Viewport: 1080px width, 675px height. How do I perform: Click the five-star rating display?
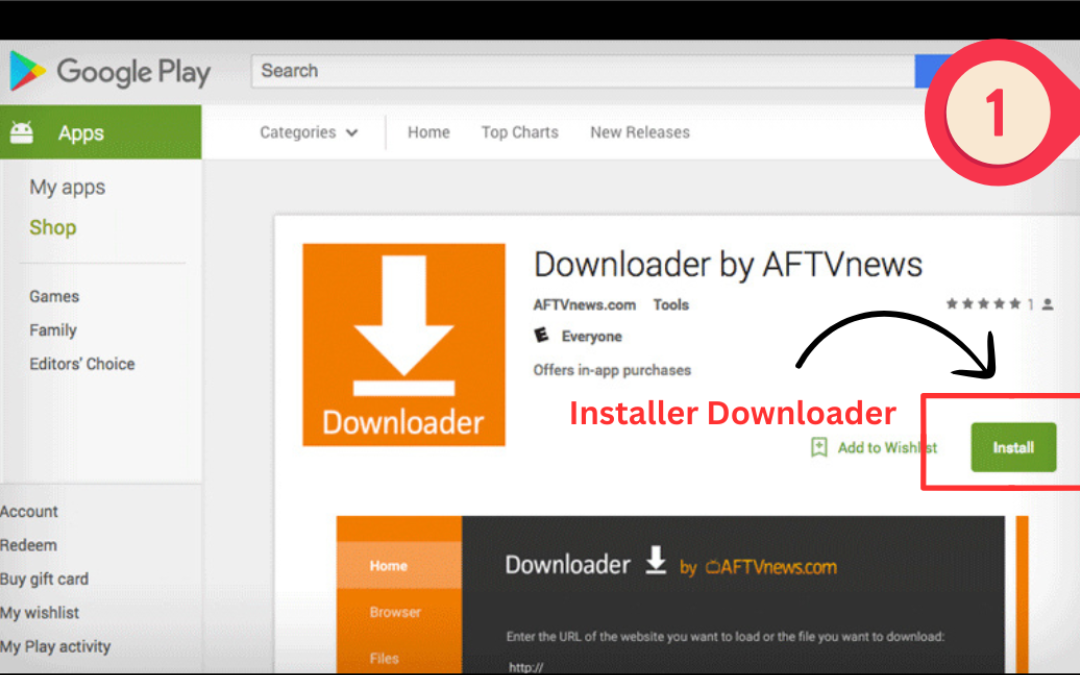[983, 304]
